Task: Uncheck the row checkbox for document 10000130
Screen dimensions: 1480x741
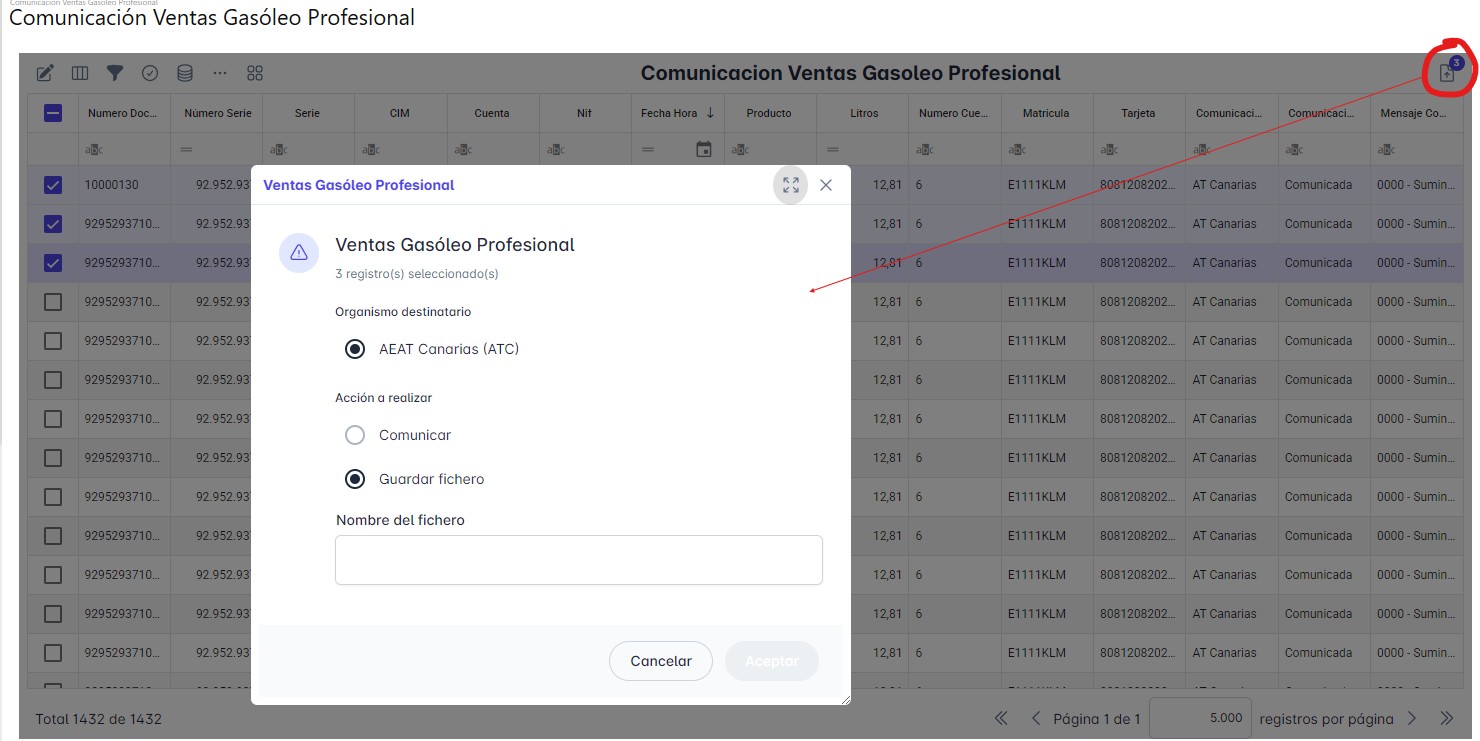Action: (x=53, y=185)
